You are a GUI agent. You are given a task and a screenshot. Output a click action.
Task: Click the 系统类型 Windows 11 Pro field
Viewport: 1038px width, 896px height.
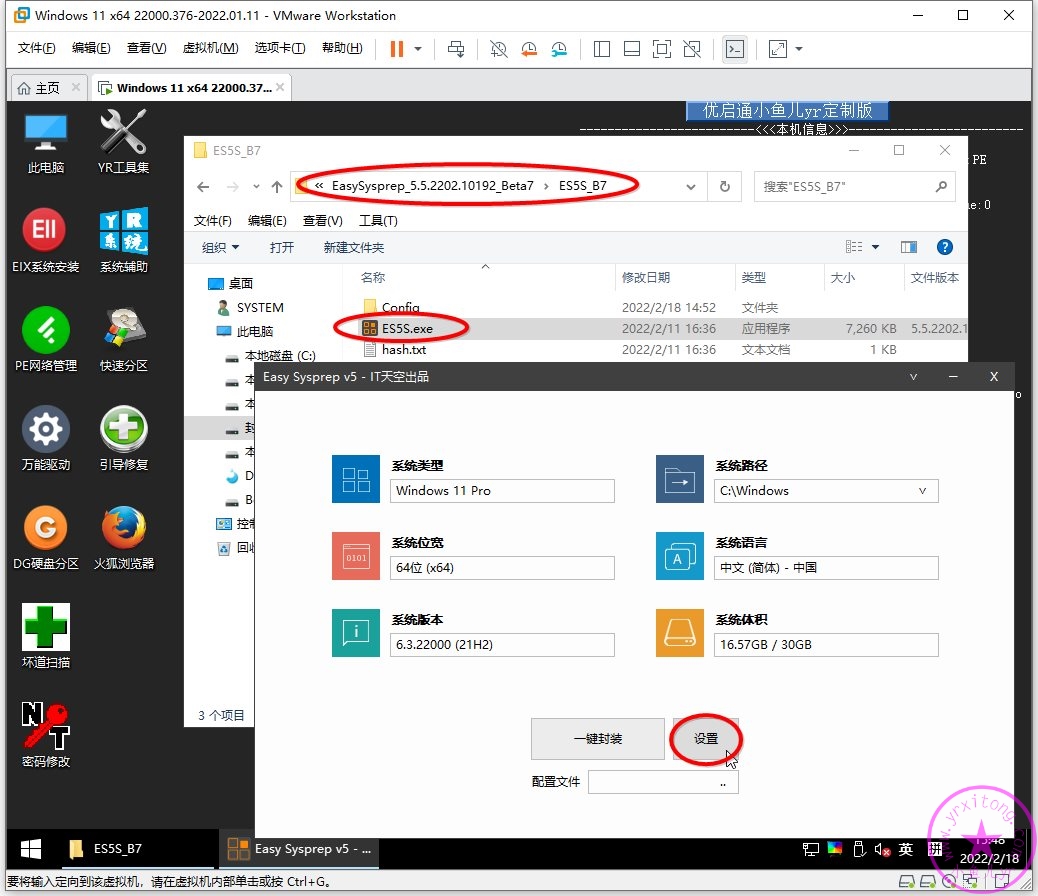coord(502,491)
